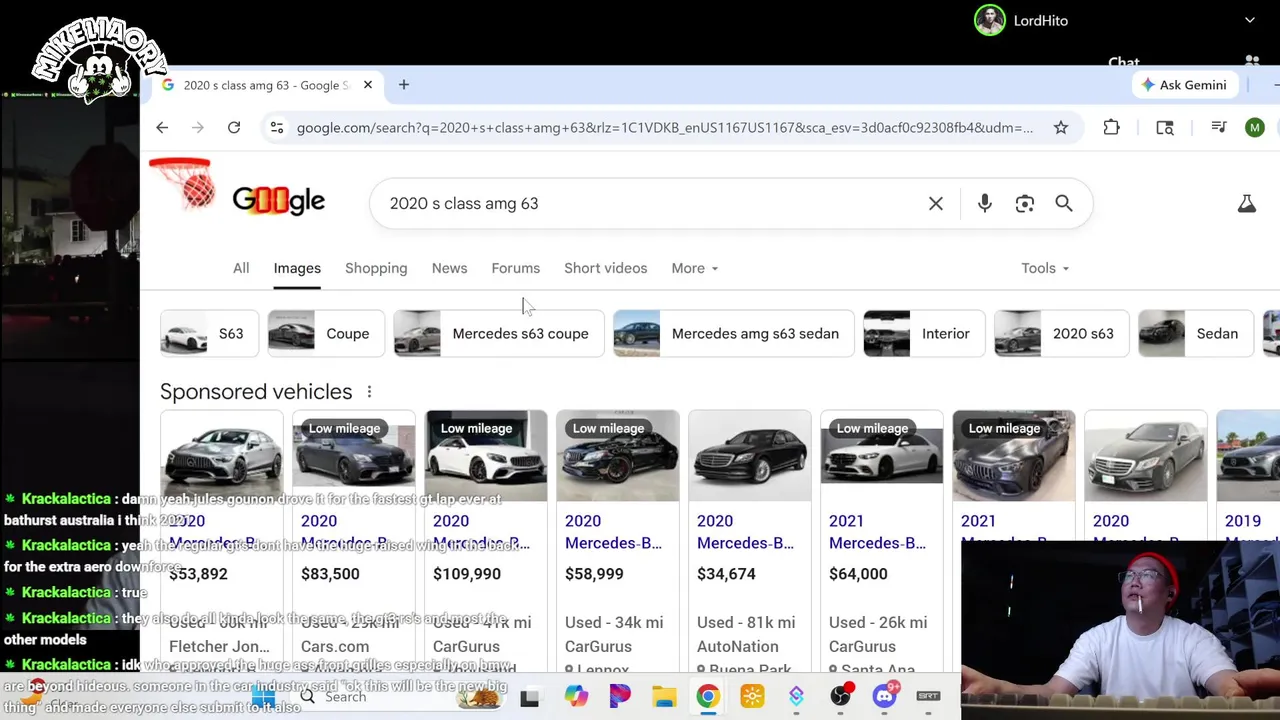This screenshot has width=1280, height=720.
Task: Open File Explorer from the taskbar
Action: pos(664,697)
